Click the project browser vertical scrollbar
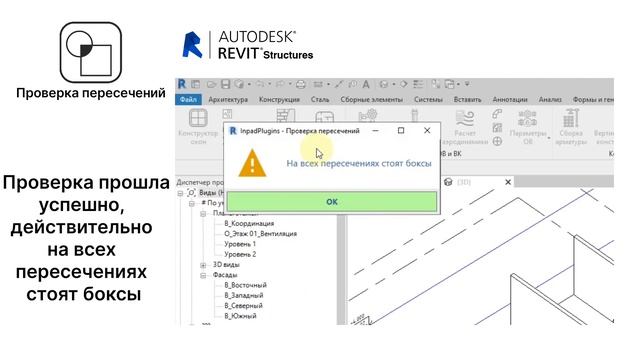The image size is (640, 360). (x=341, y=269)
